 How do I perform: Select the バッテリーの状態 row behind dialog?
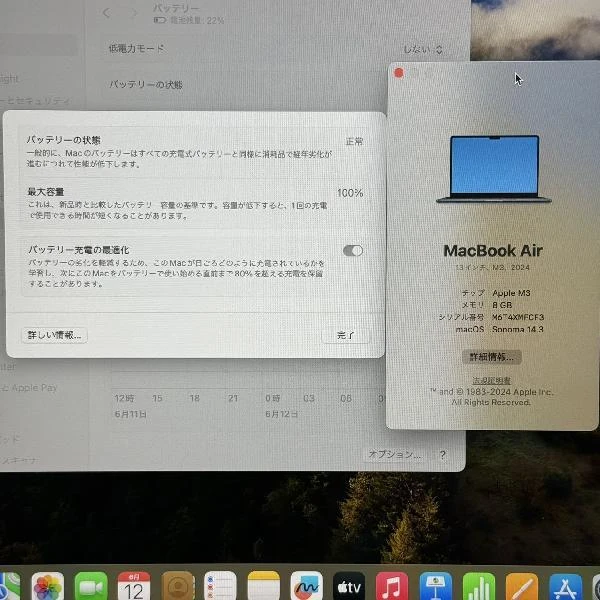coord(276,84)
